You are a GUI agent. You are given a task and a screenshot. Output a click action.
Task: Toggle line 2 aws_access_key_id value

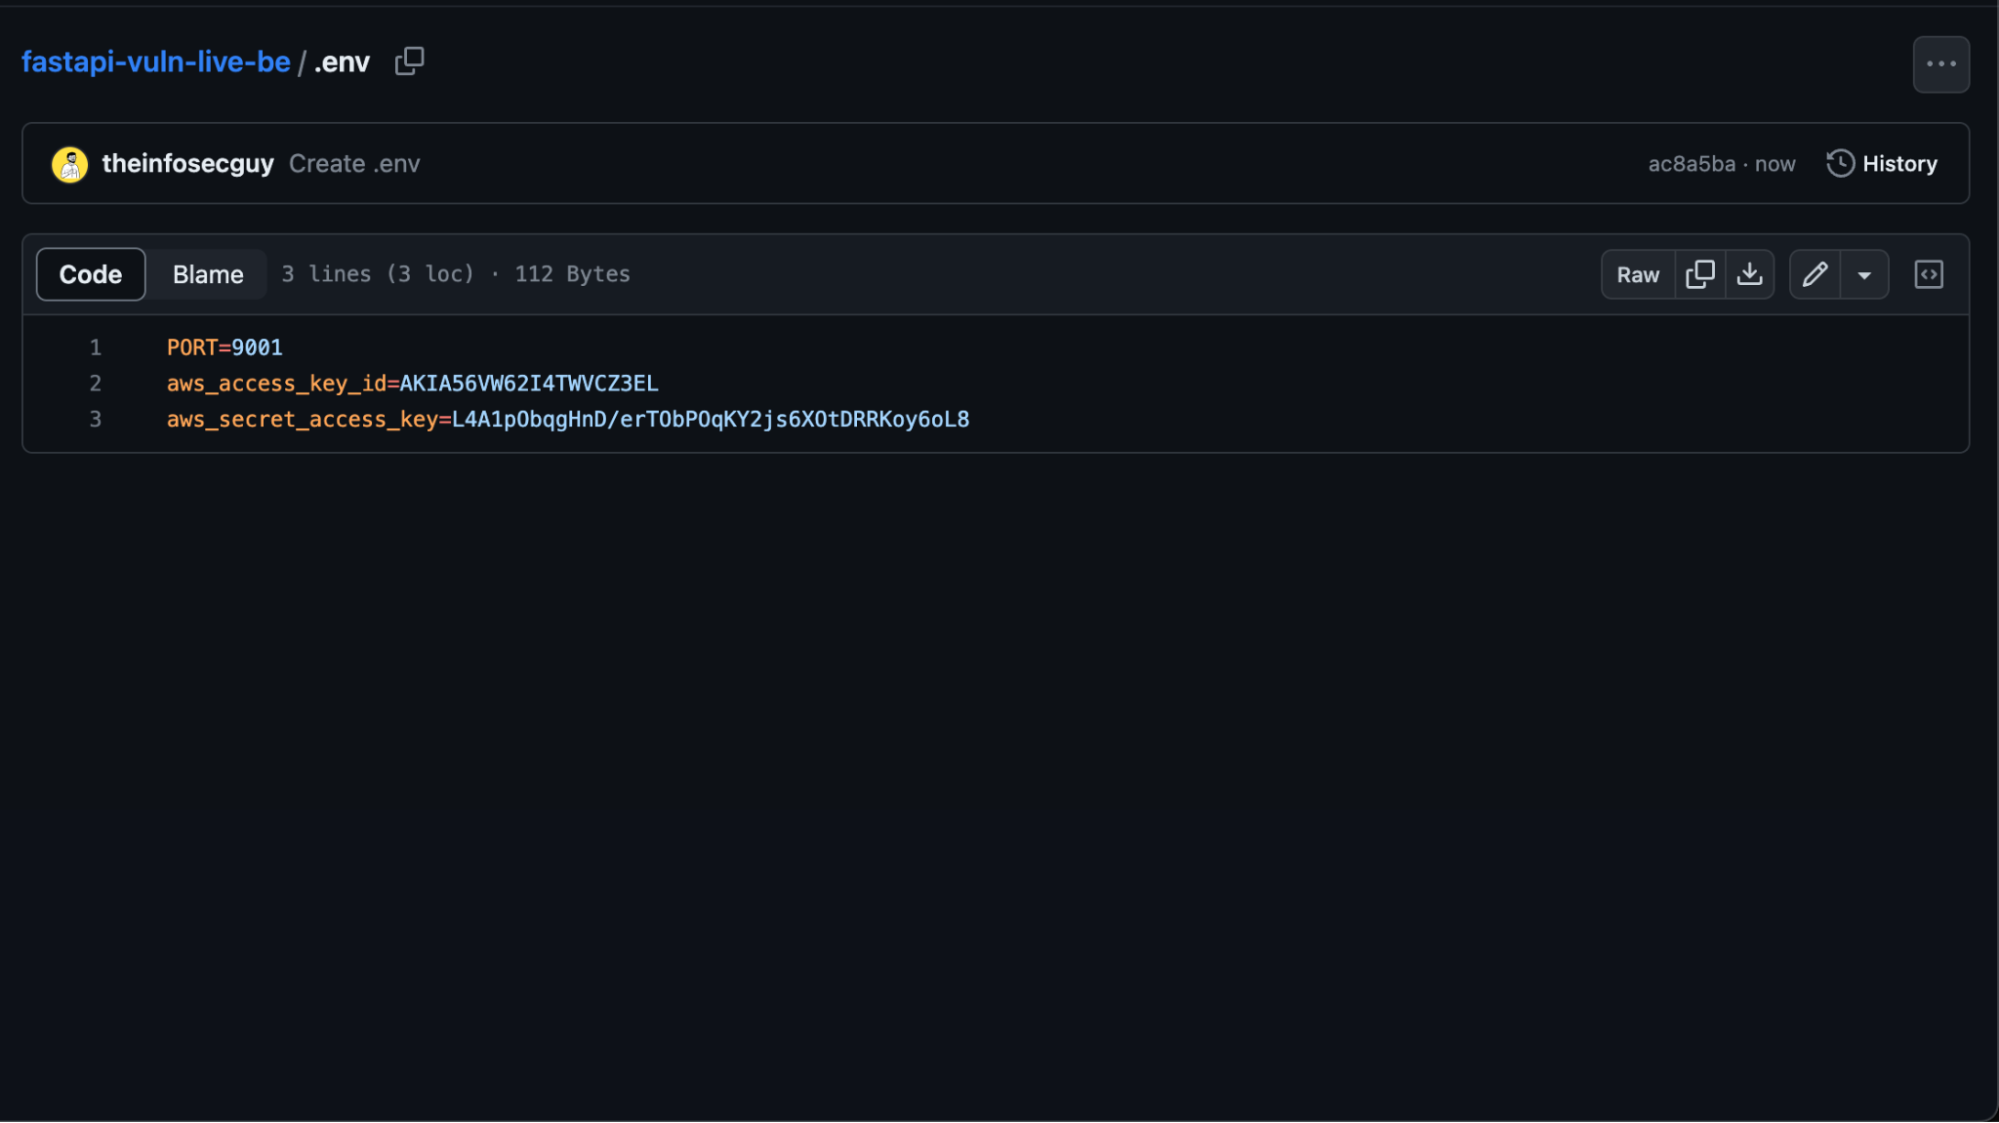click(529, 383)
